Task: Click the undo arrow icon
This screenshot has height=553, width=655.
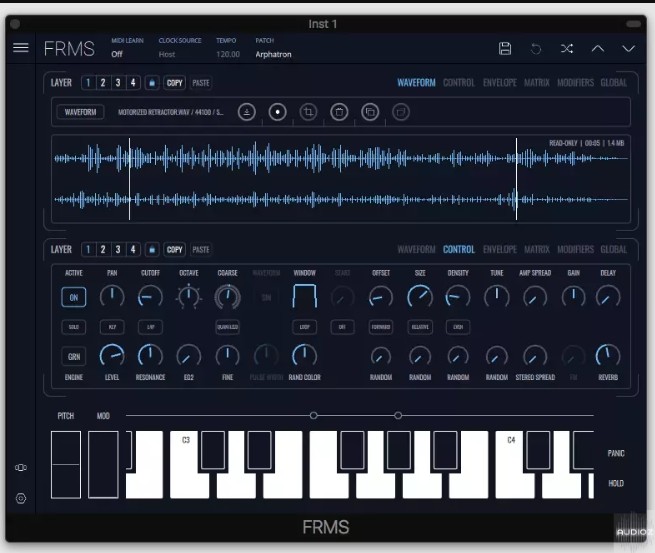Action: [536, 49]
